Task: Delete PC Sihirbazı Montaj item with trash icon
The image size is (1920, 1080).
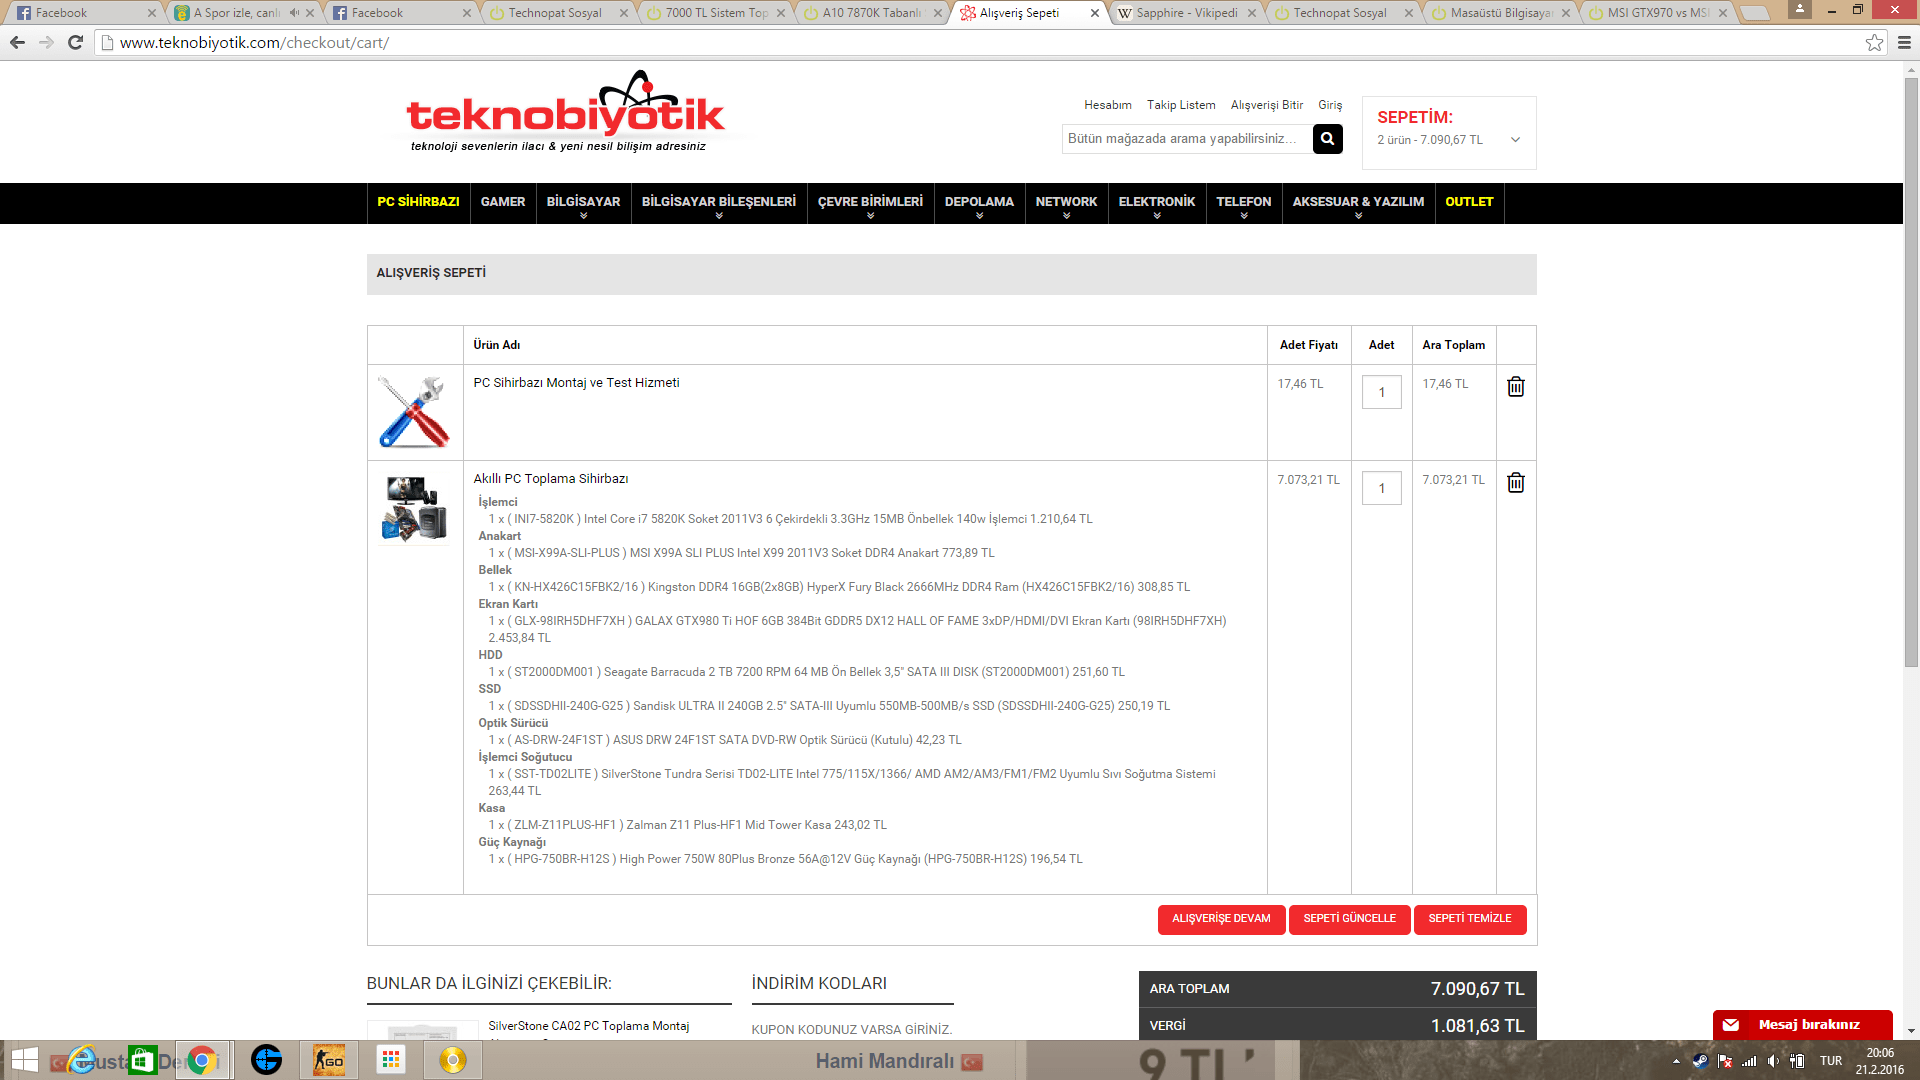Action: (1516, 386)
